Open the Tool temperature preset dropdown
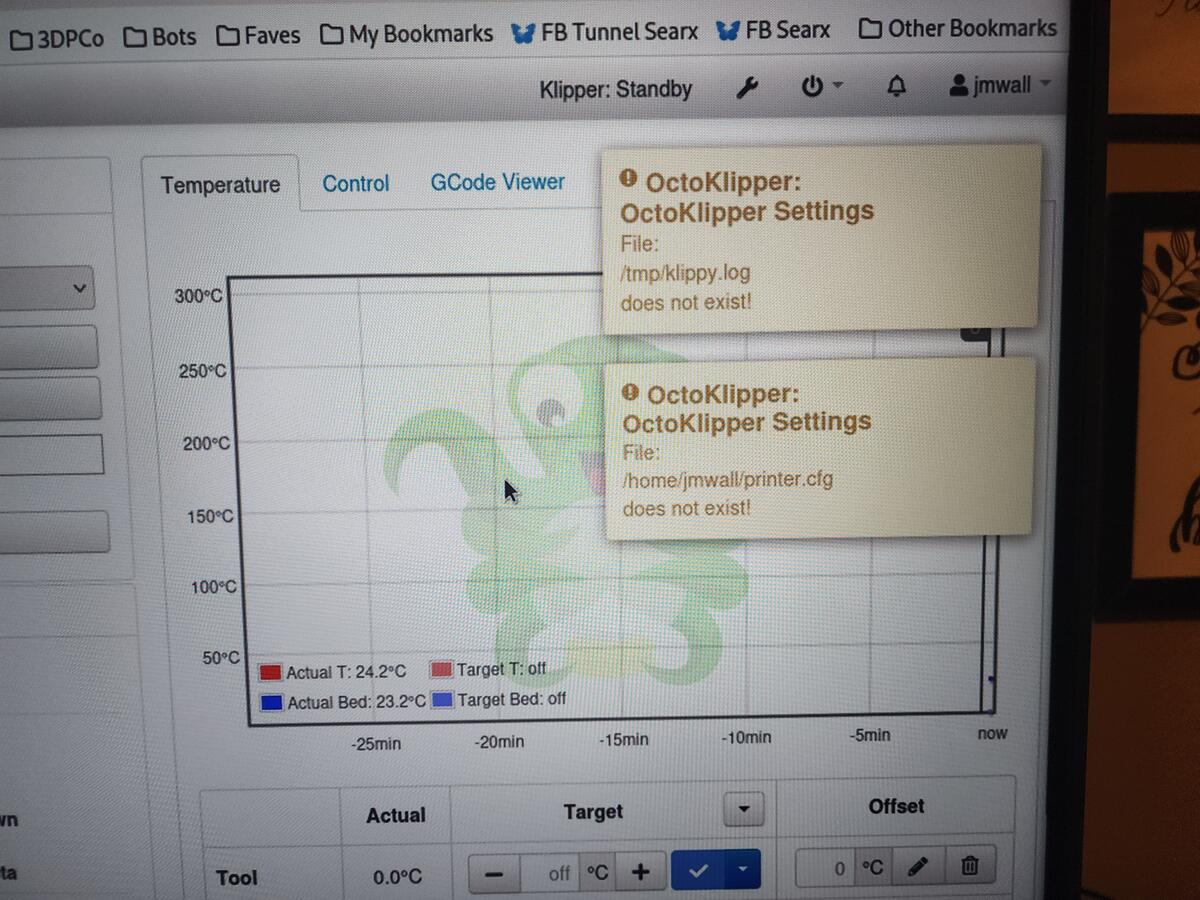Image resolution: width=1200 pixels, height=900 pixels. [x=742, y=871]
